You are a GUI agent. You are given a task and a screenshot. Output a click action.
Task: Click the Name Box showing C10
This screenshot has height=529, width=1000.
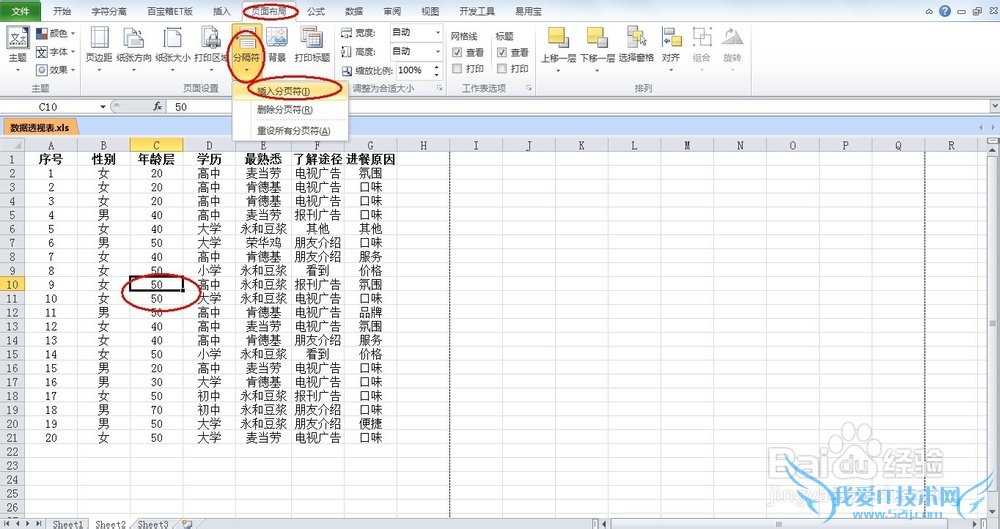tap(48, 107)
